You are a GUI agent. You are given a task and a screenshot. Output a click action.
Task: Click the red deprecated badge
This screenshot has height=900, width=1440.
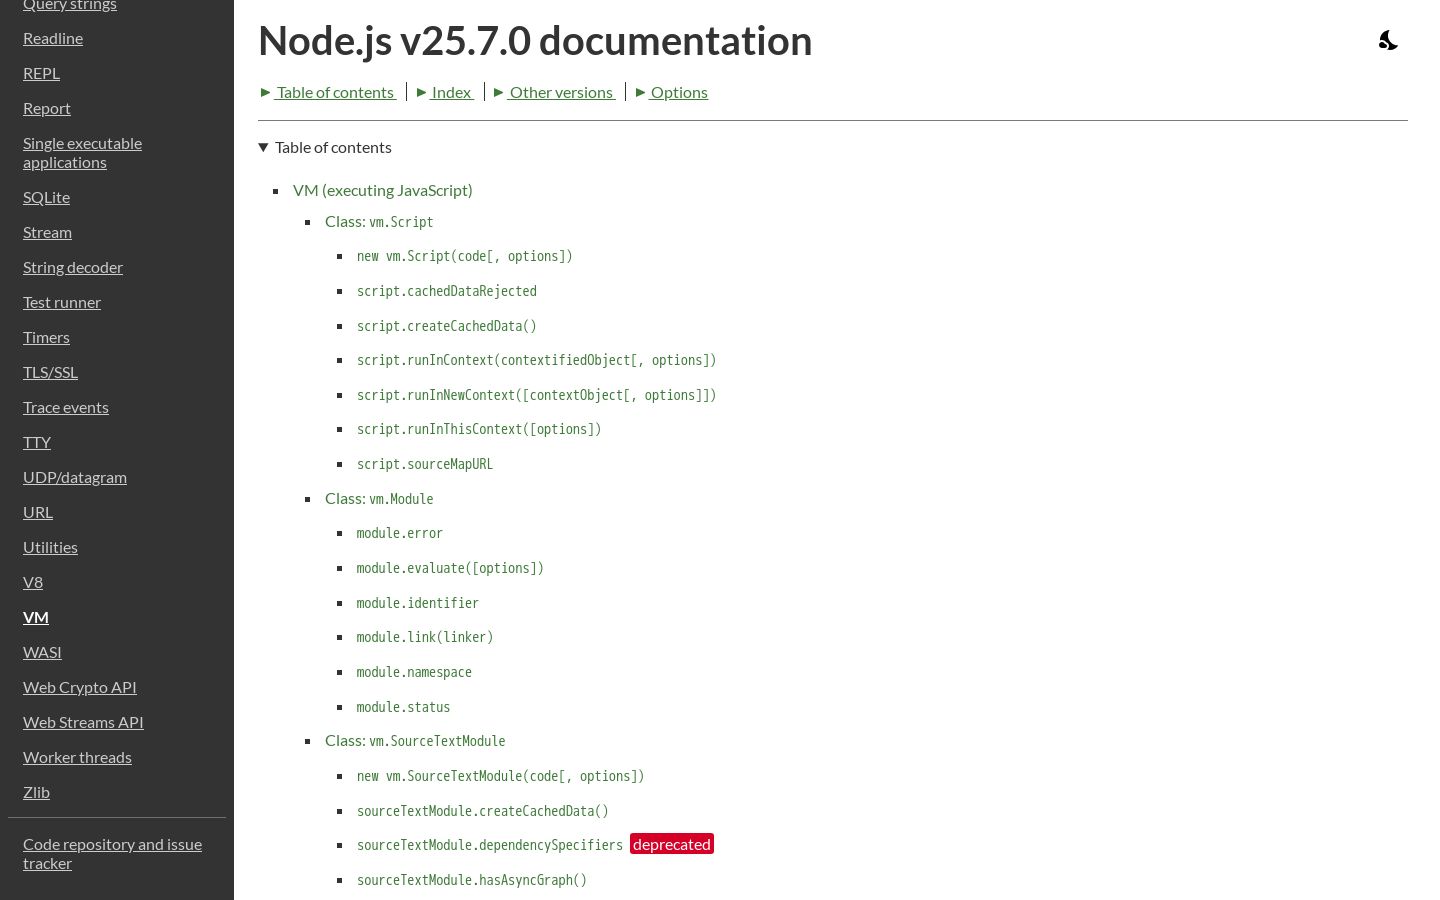672,844
